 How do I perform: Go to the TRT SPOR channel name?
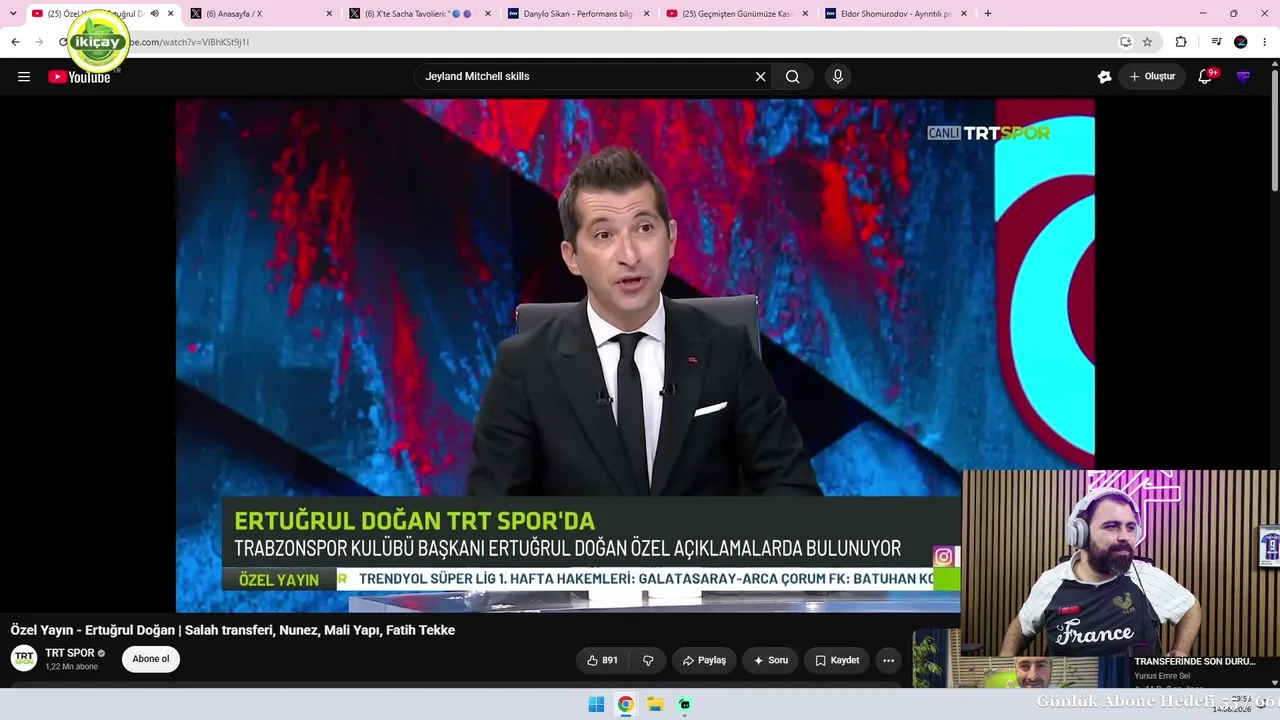pos(70,653)
